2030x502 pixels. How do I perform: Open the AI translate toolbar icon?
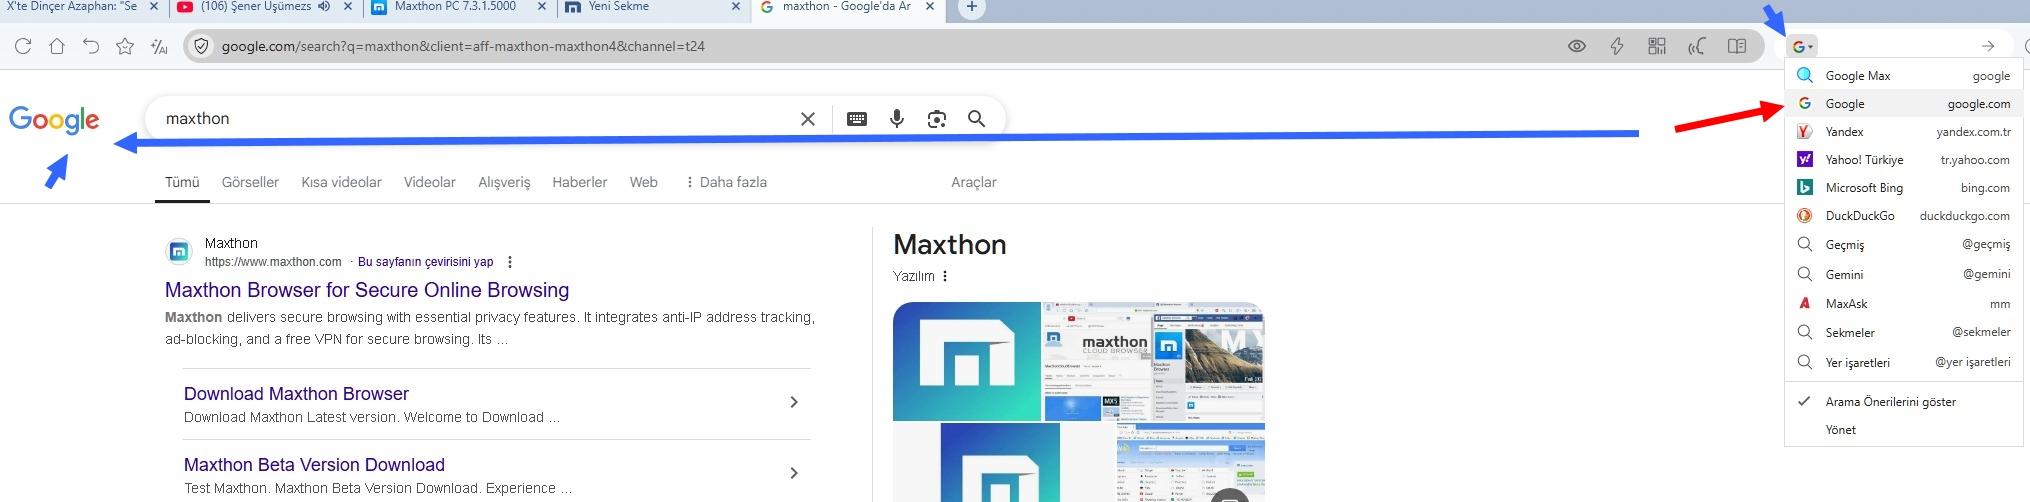(x=159, y=46)
